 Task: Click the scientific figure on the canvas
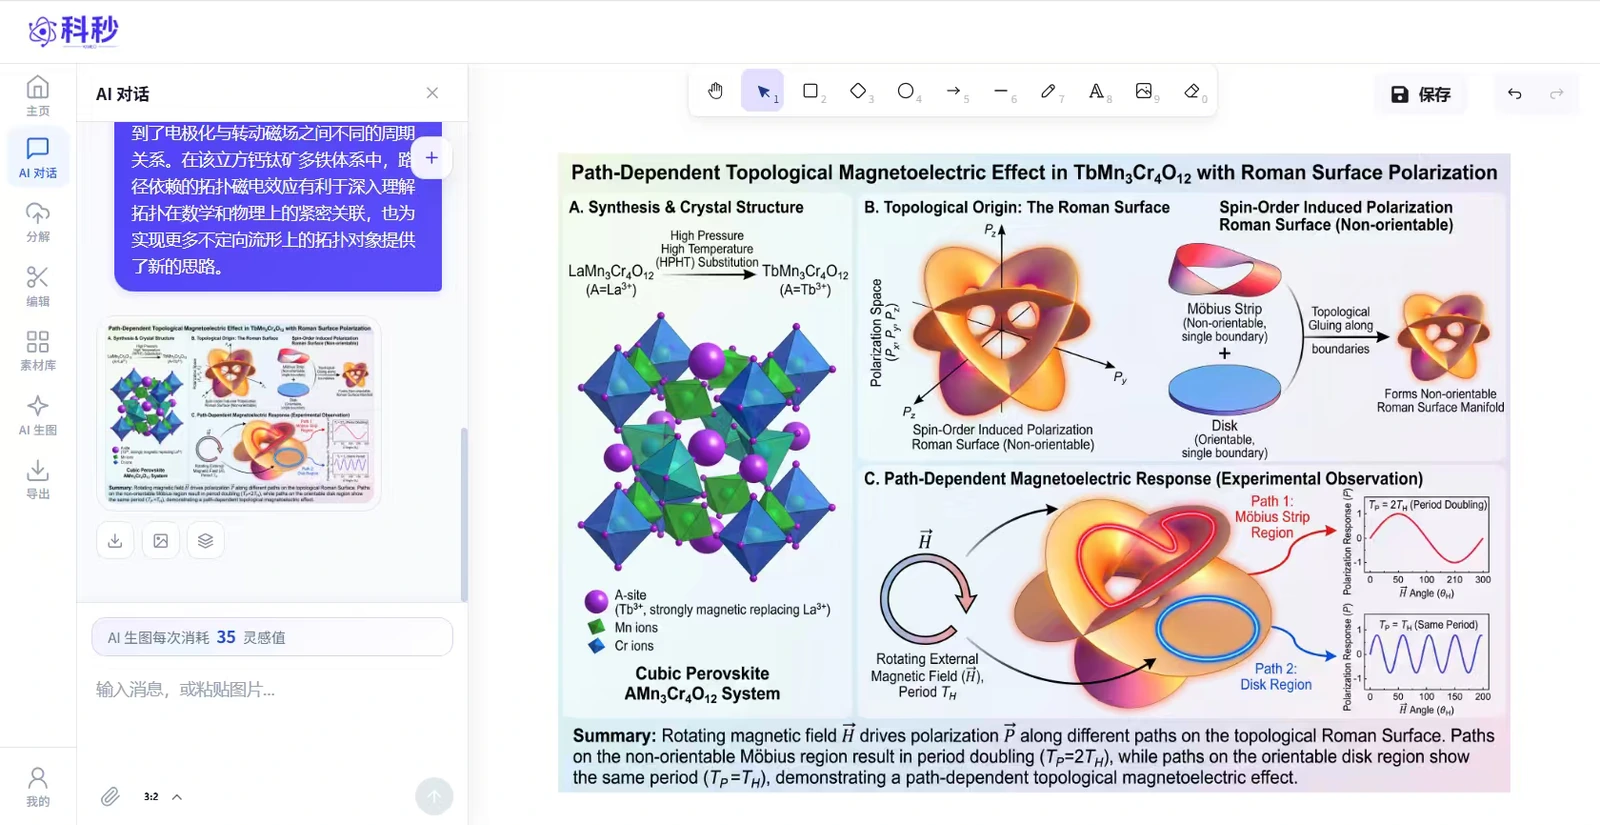[1034, 473]
